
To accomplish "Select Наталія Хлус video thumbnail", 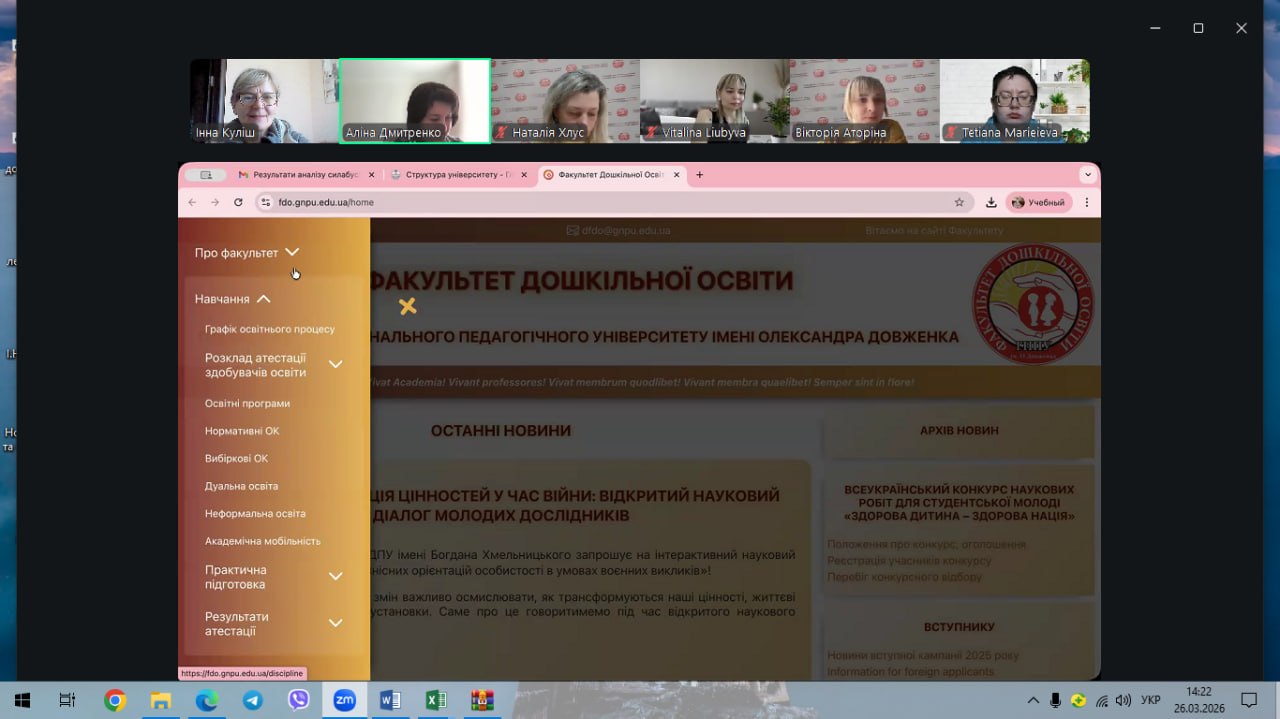I will coord(565,101).
